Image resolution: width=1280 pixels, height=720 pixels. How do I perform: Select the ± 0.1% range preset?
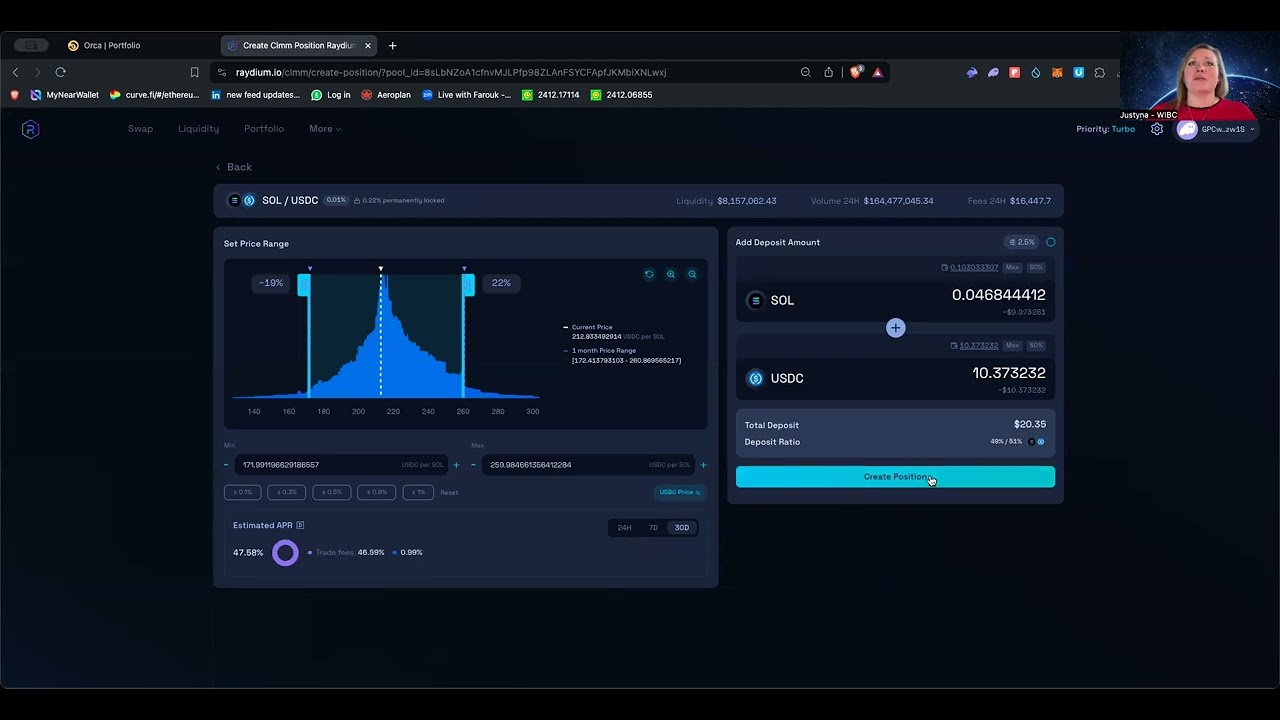tap(242, 492)
